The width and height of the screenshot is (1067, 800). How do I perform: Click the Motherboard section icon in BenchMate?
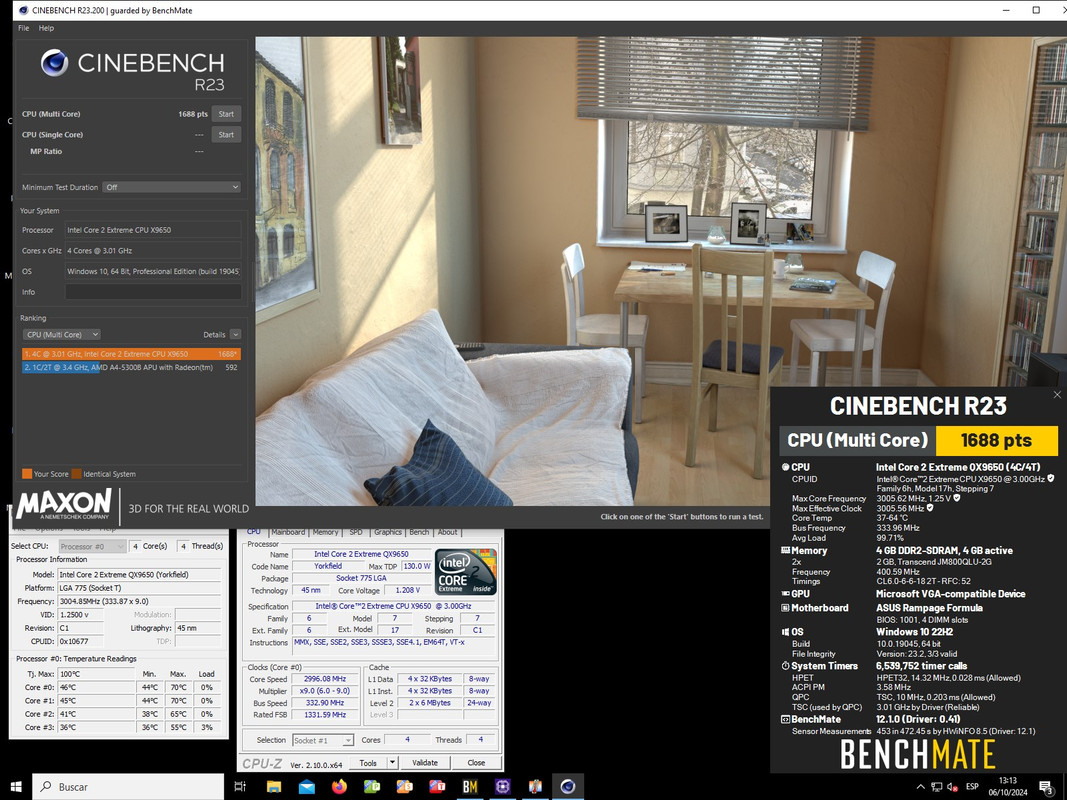(785, 607)
